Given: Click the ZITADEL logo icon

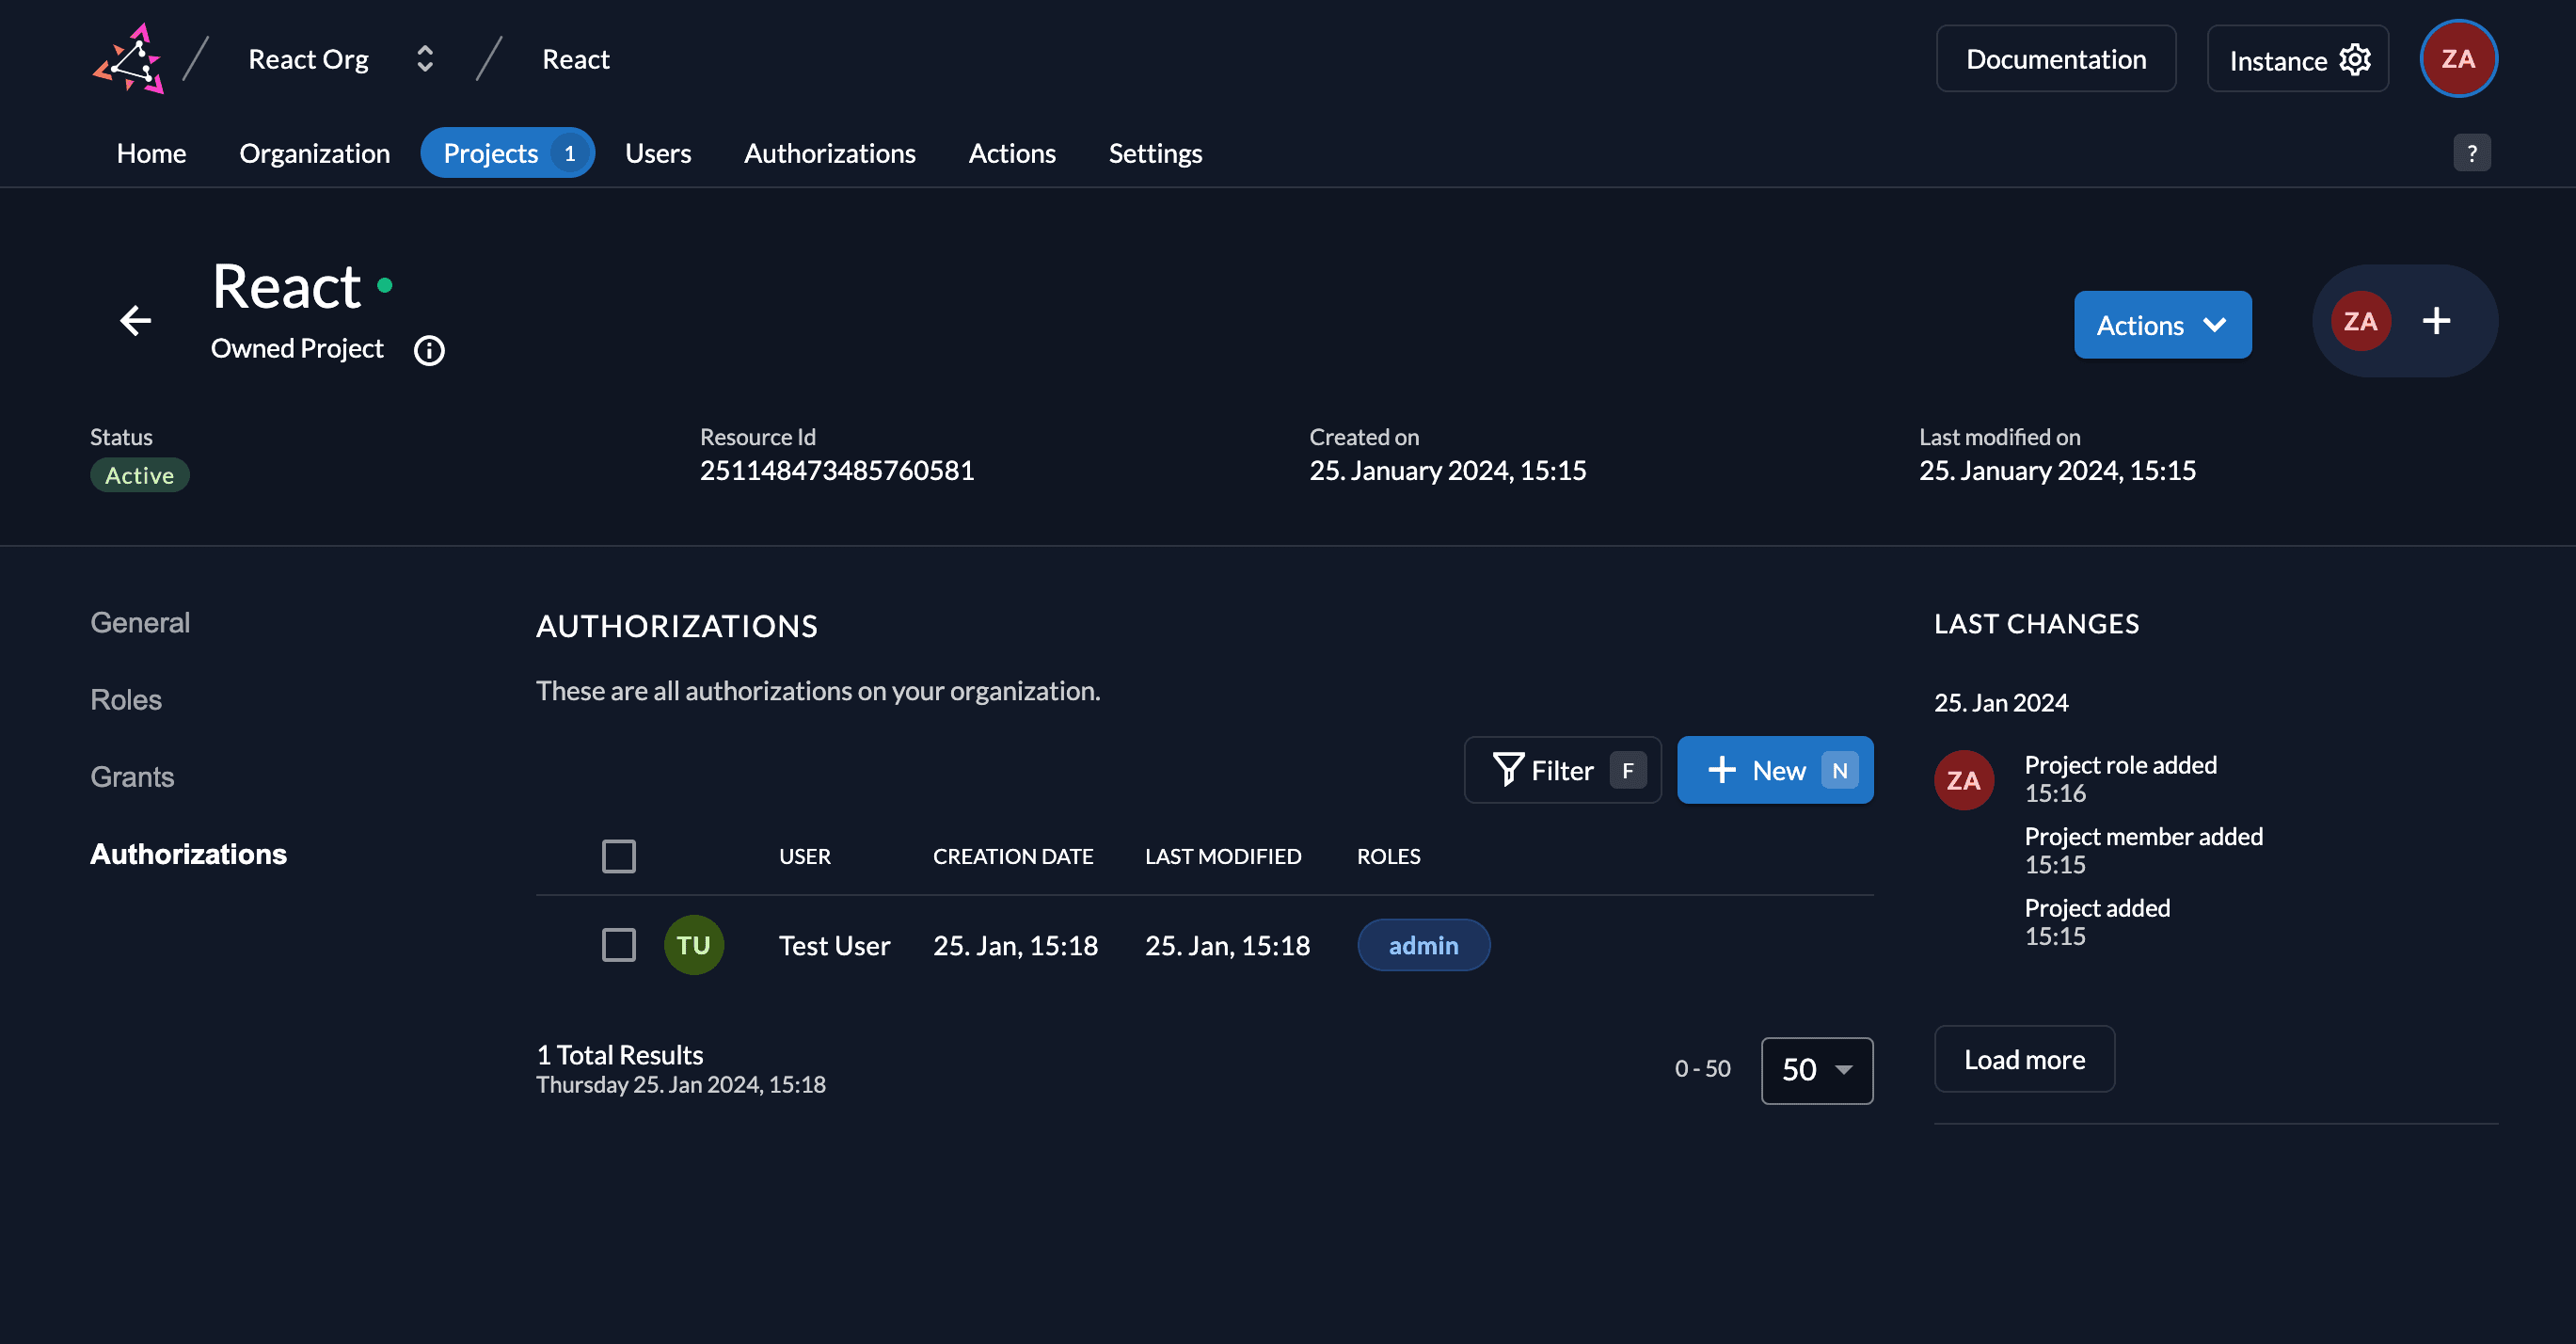Looking at the screenshot, I should 129,59.
